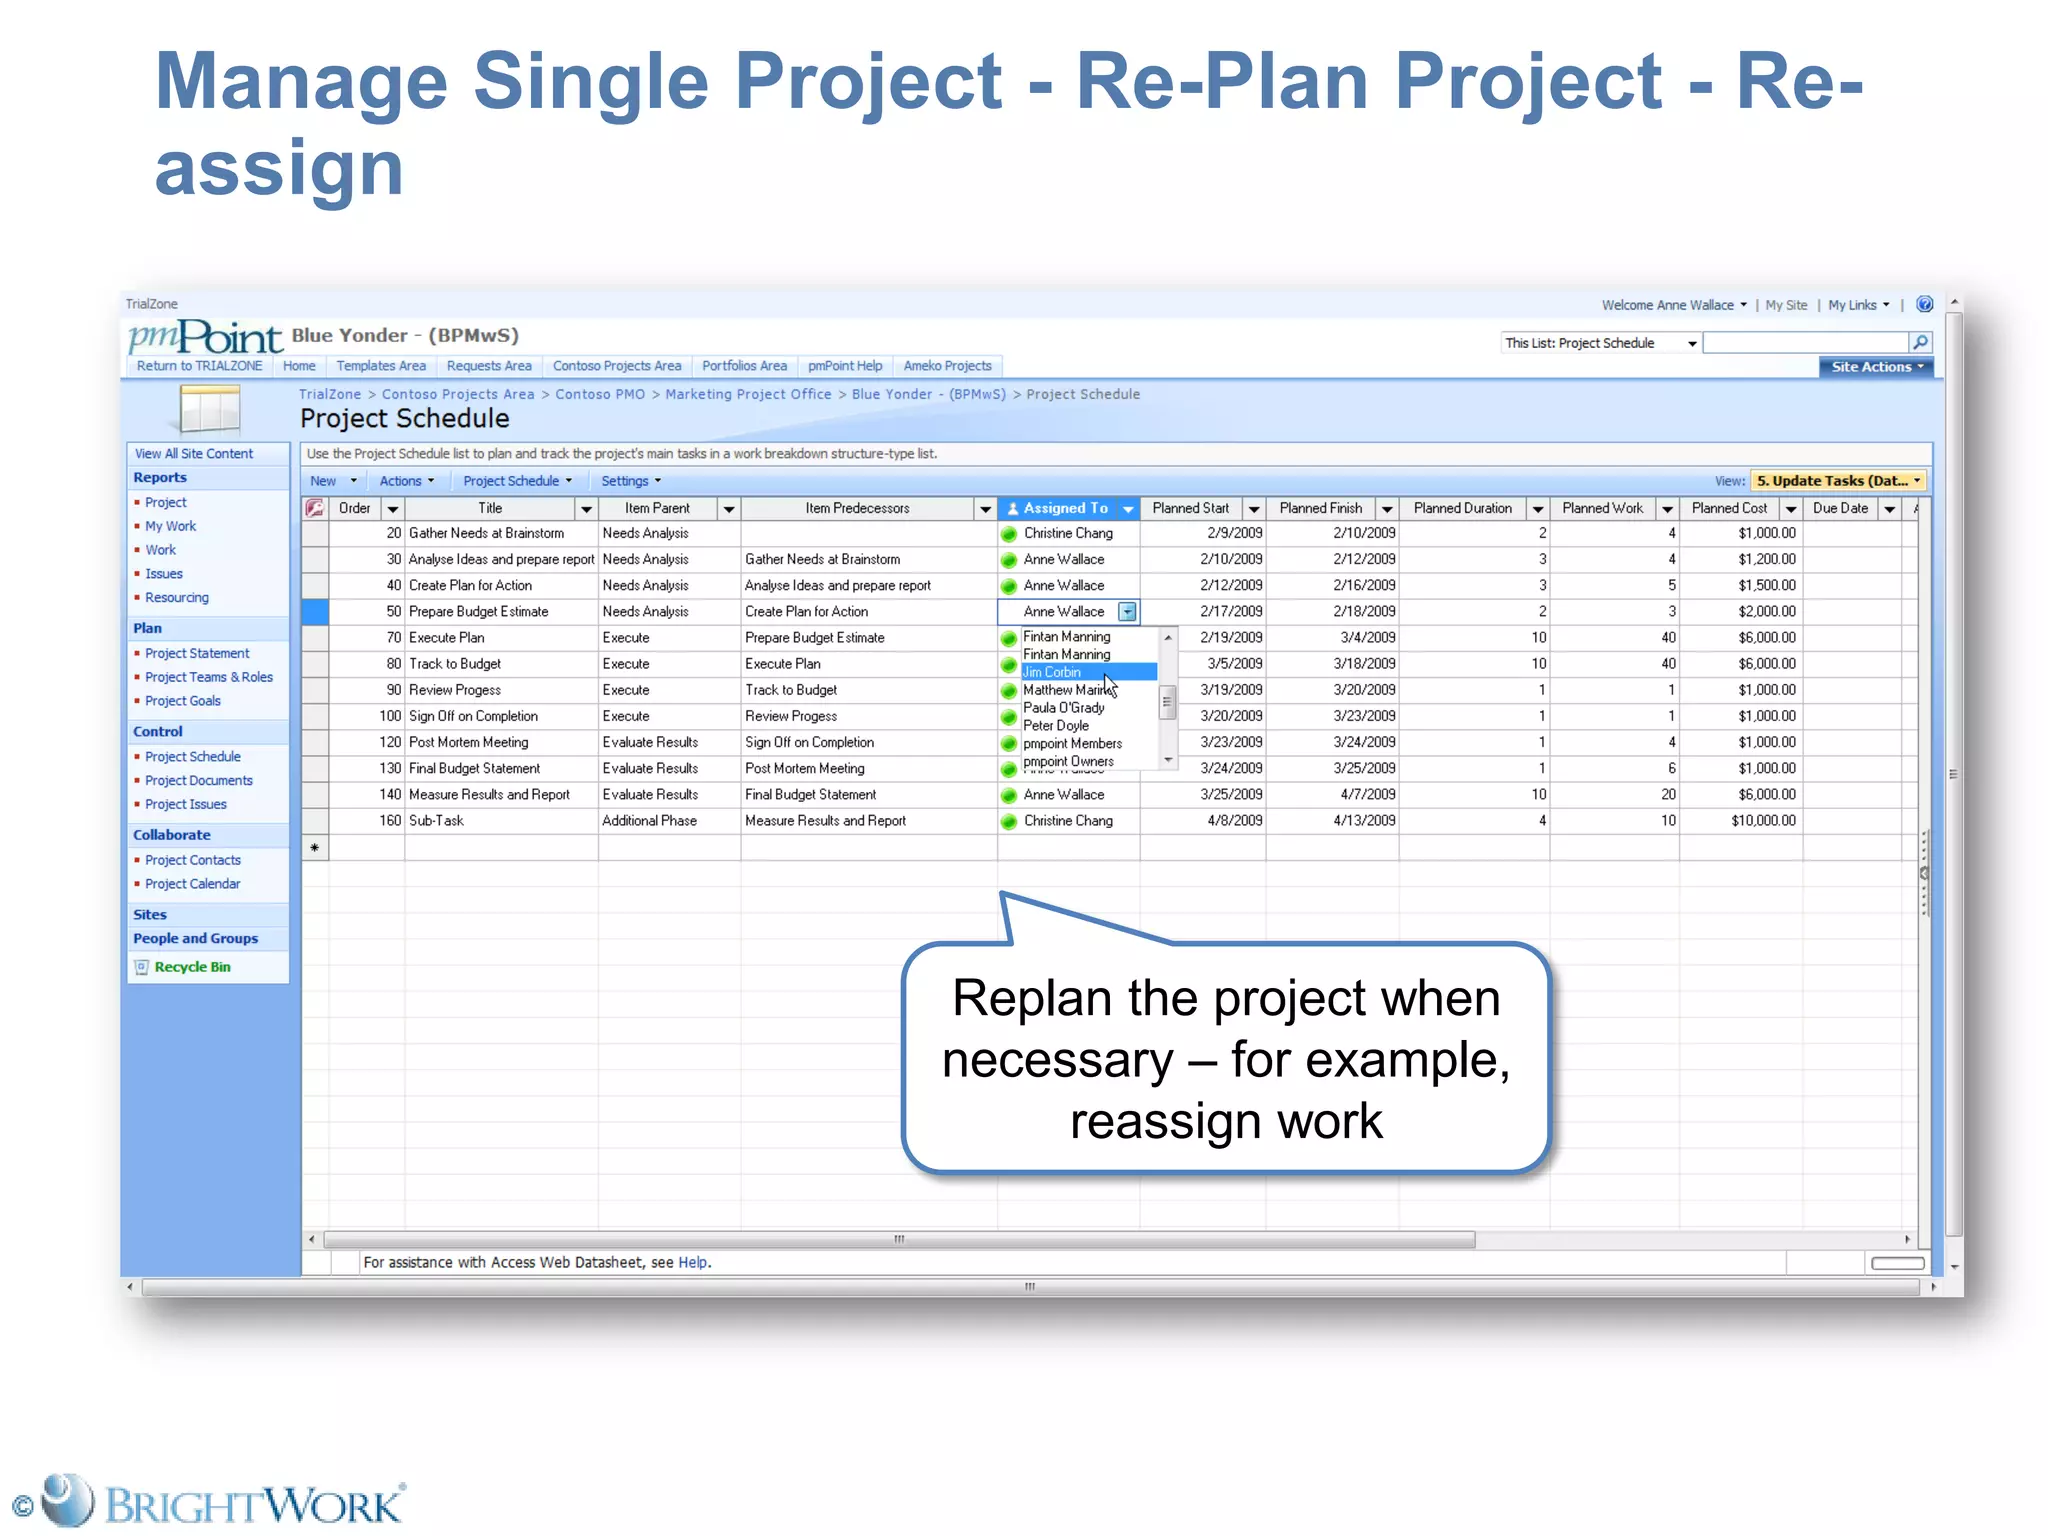Open the Due Date filter dropdown

pyautogui.click(x=1890, y=509)
